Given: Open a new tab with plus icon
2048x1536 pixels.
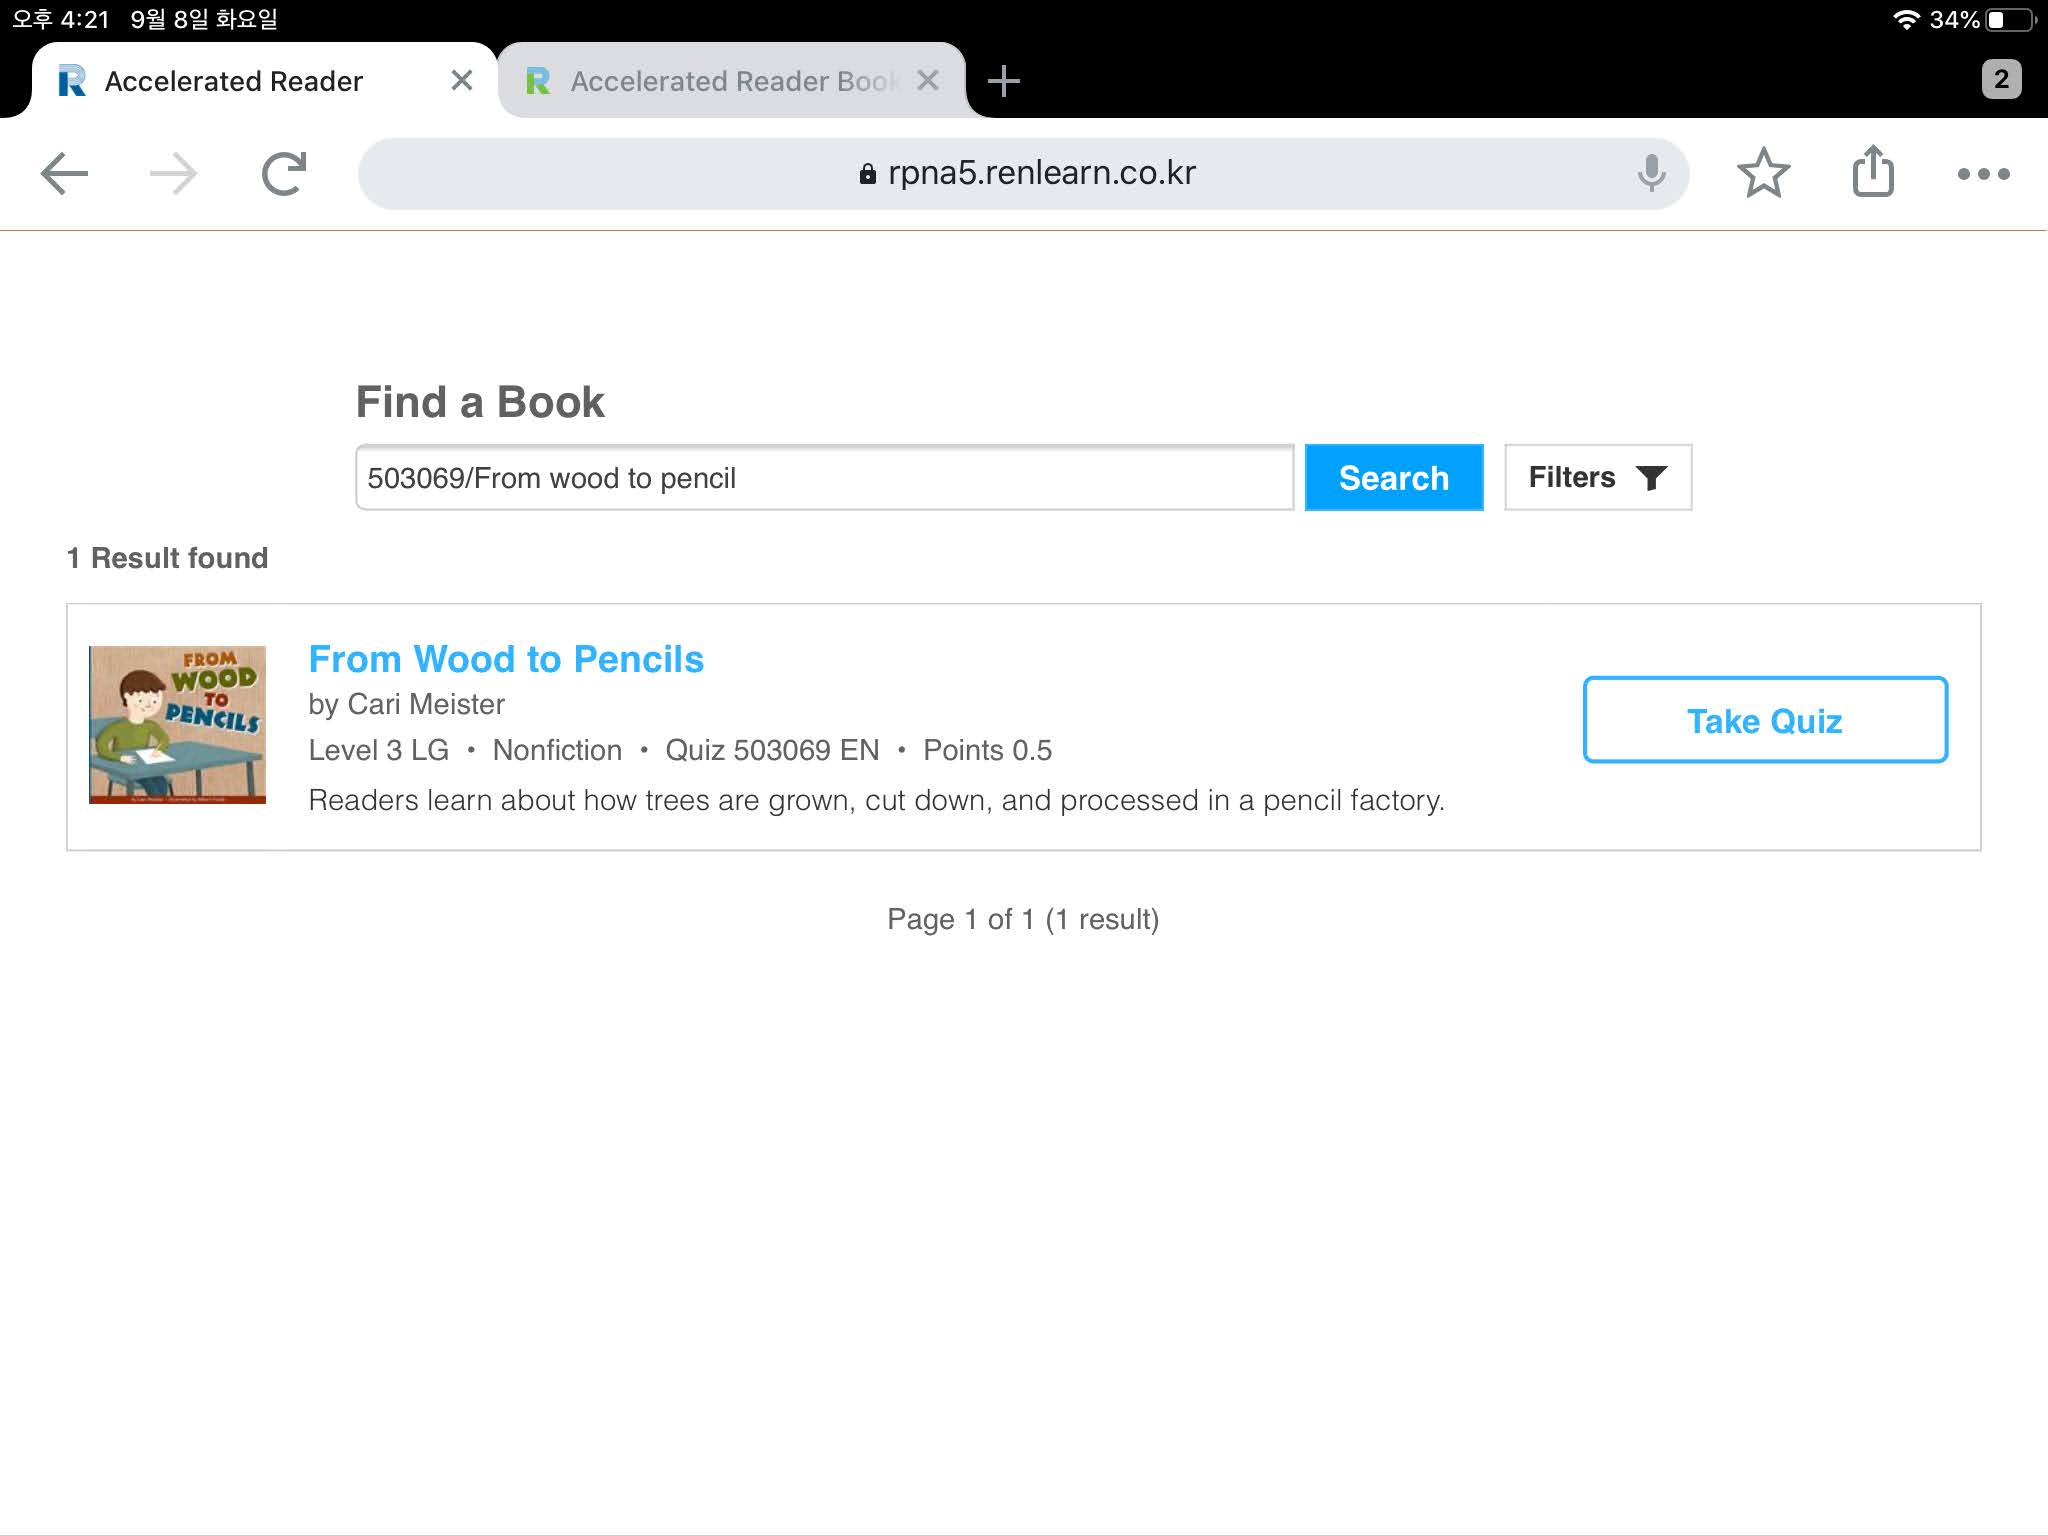Looking at the screenshot, I should (x=1003, y=81).
